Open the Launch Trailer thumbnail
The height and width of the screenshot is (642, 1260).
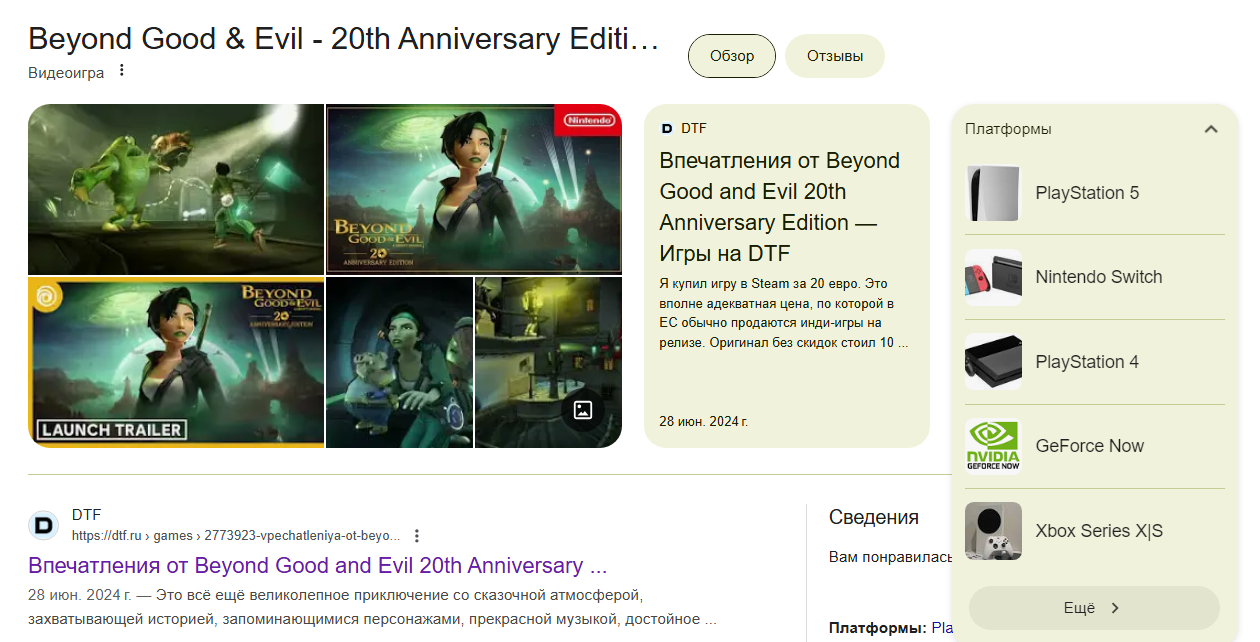click(x=176, y=362)
